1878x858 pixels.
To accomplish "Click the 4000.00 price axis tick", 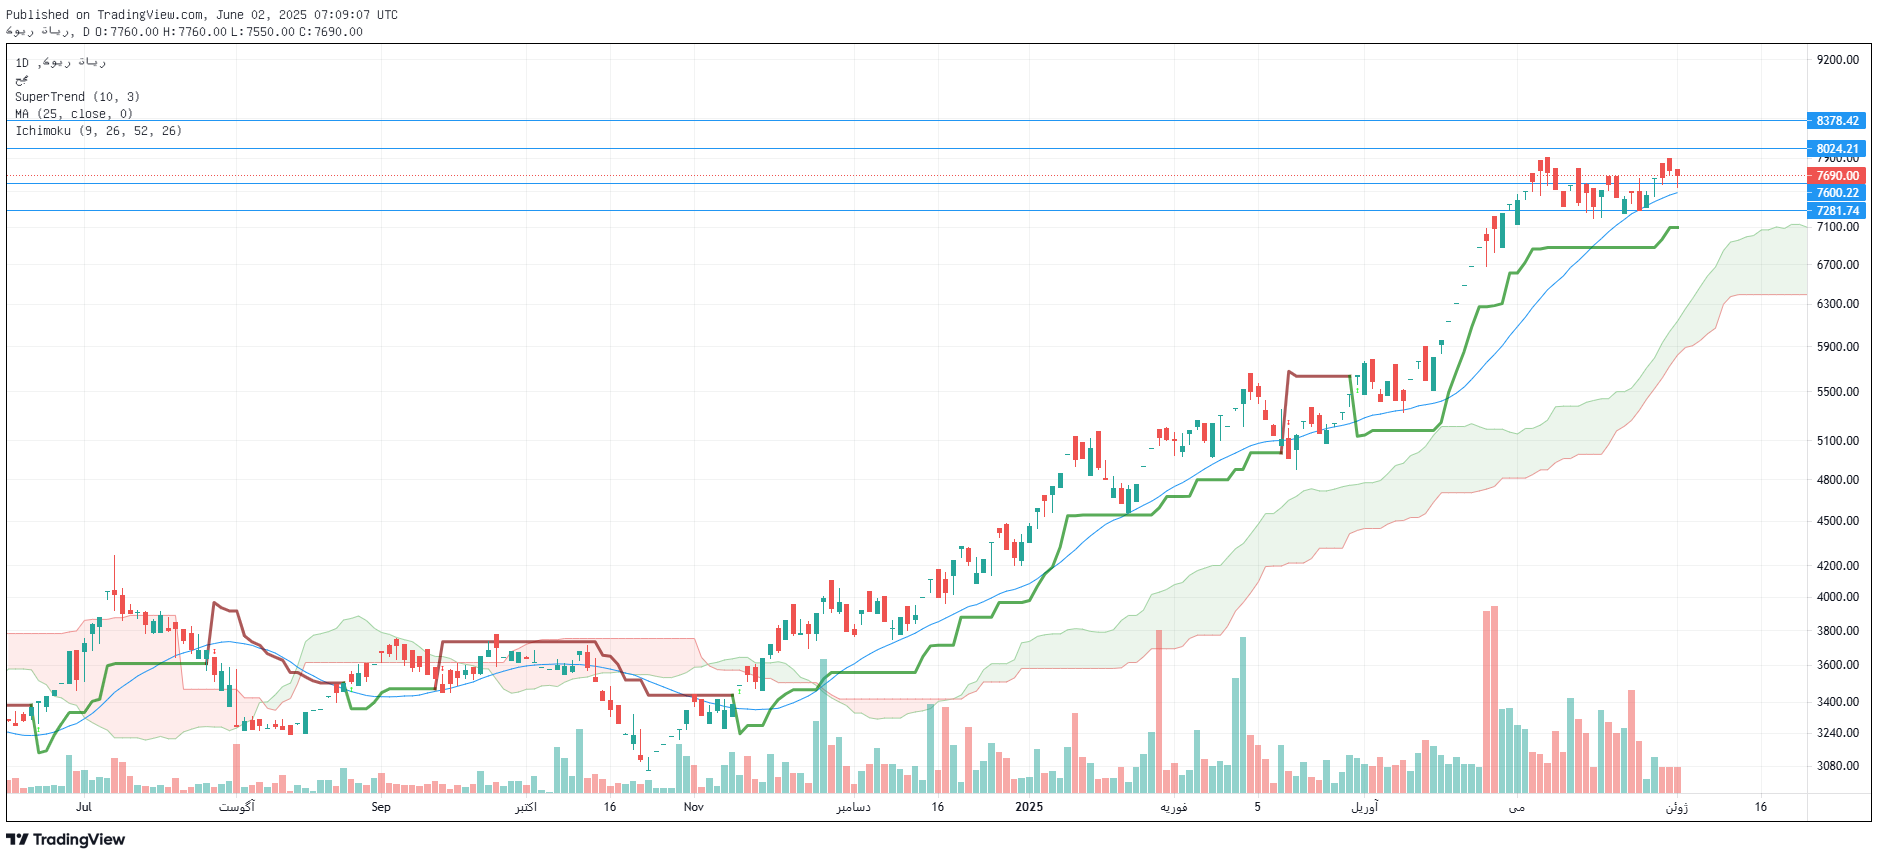I will click(1838, 597).
